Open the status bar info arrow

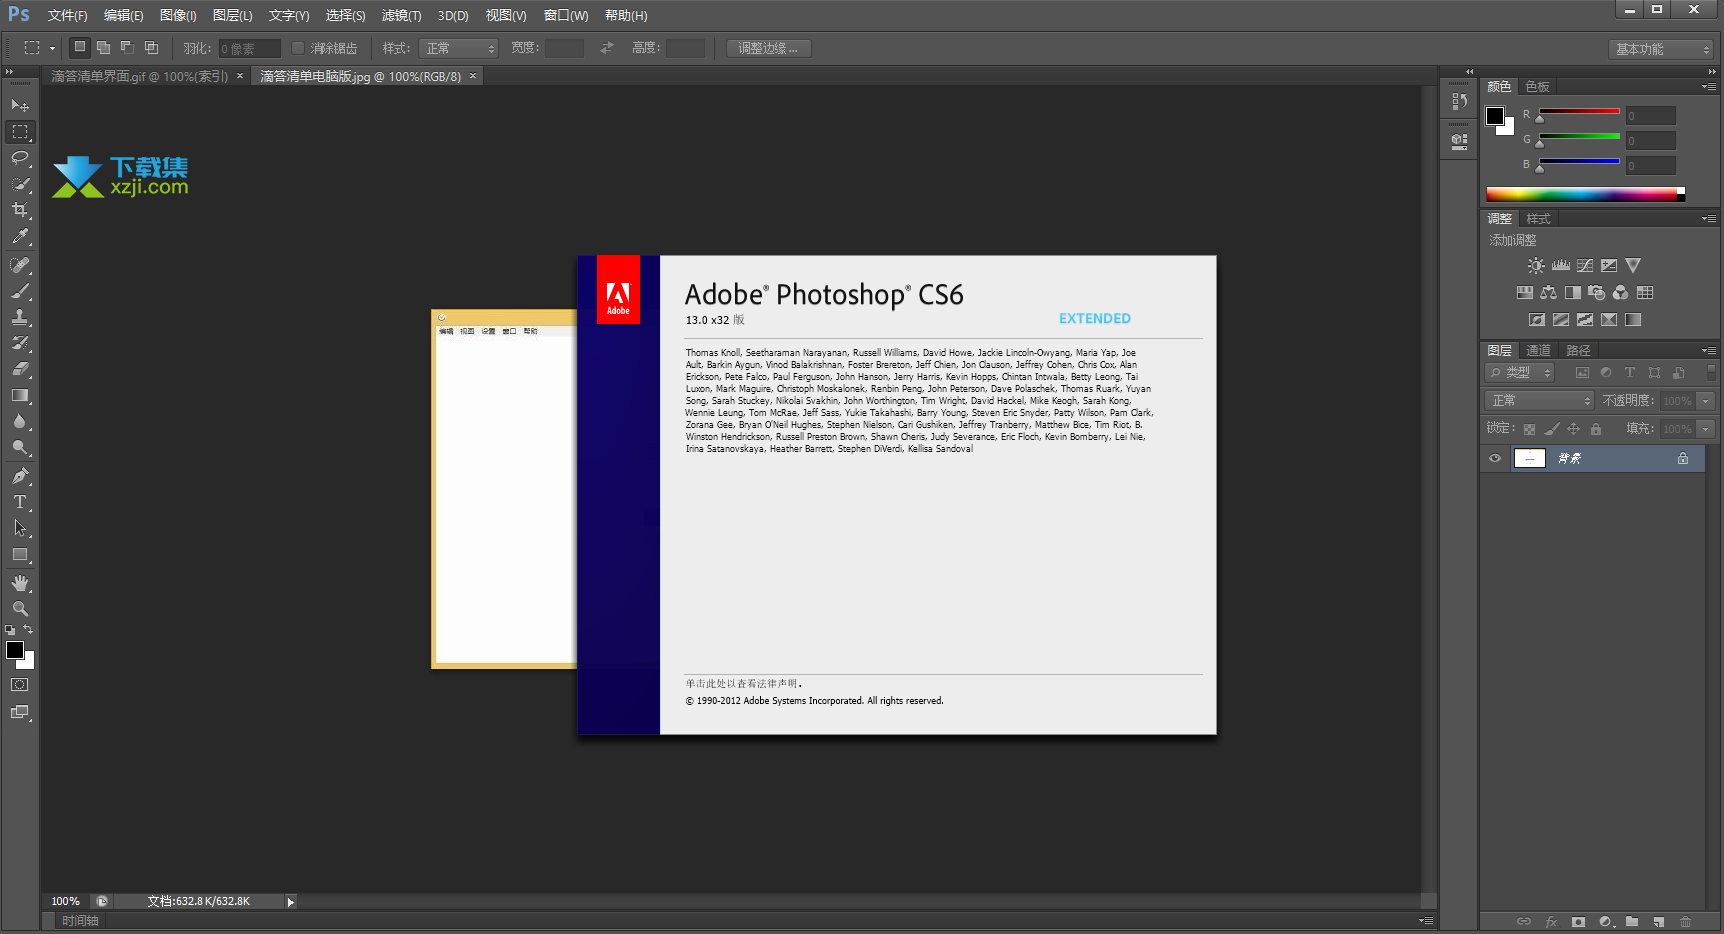click(291, 902)
